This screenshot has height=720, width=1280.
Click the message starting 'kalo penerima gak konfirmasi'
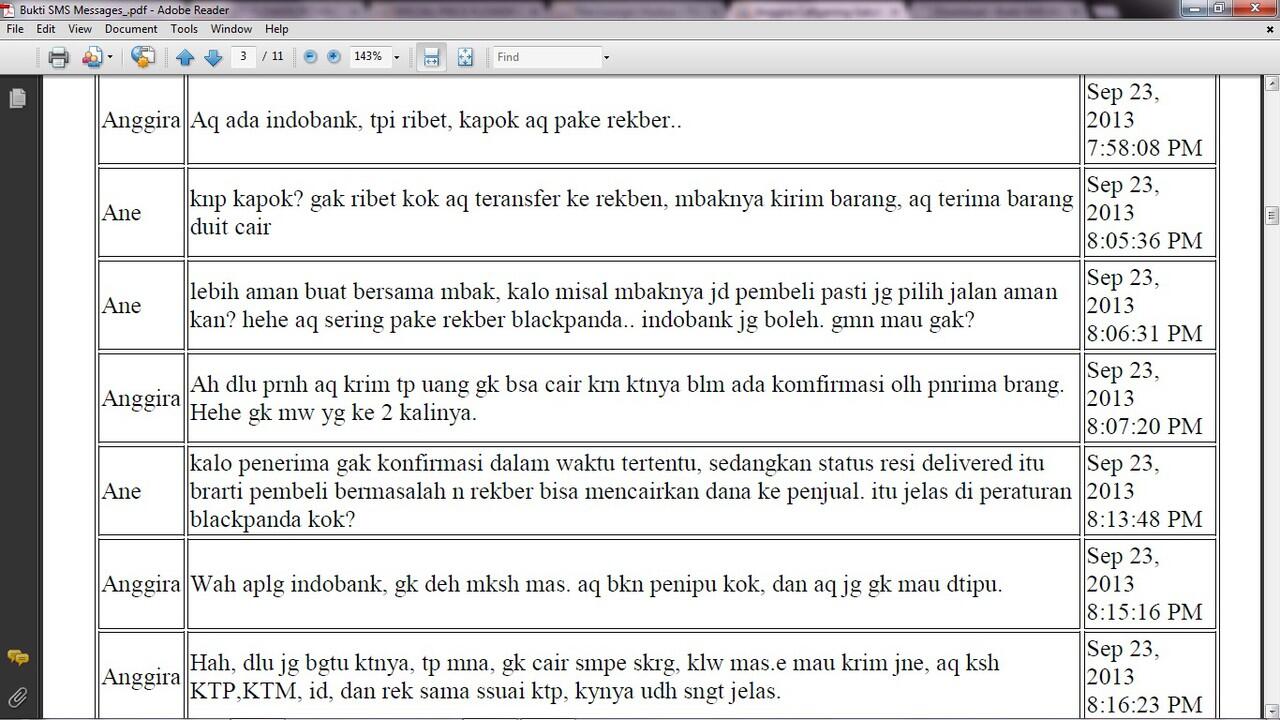click(x=631, y=491)
